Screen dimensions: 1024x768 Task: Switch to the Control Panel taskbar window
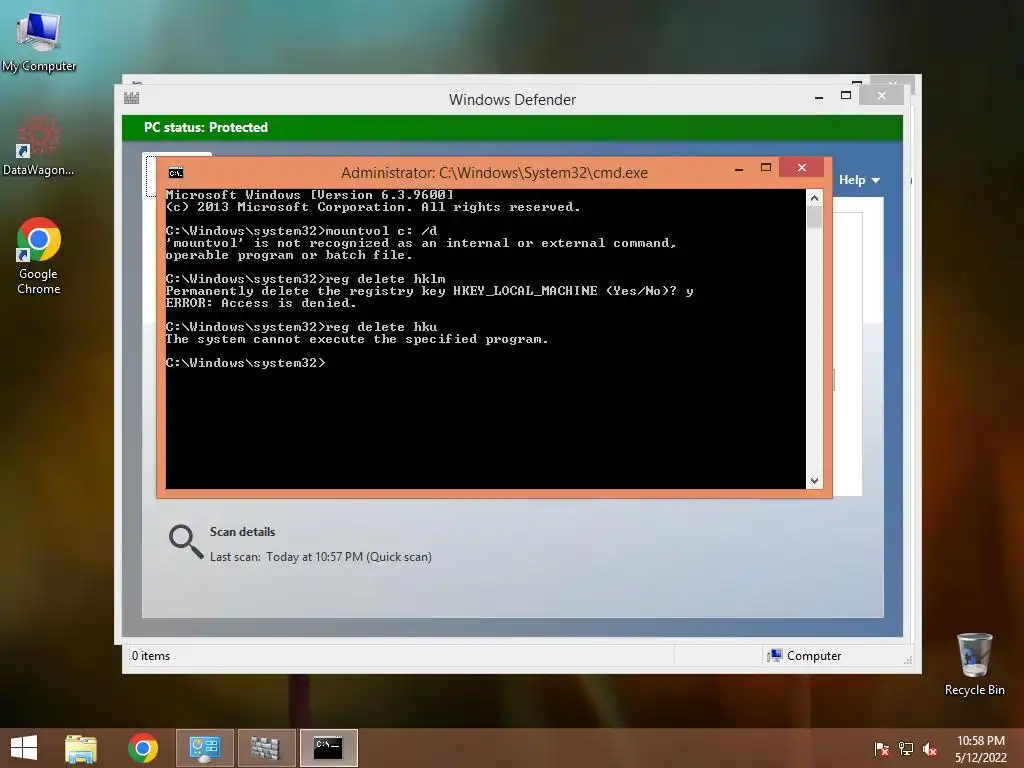pos(204,748)
